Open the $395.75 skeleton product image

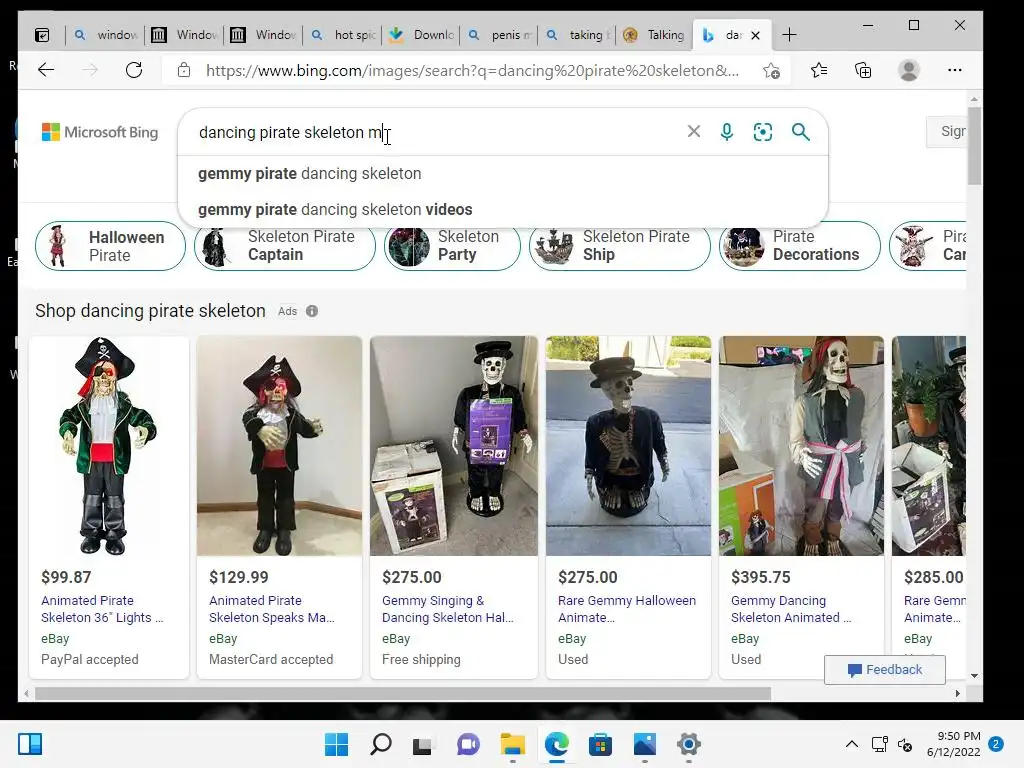(x=801, y=446)
